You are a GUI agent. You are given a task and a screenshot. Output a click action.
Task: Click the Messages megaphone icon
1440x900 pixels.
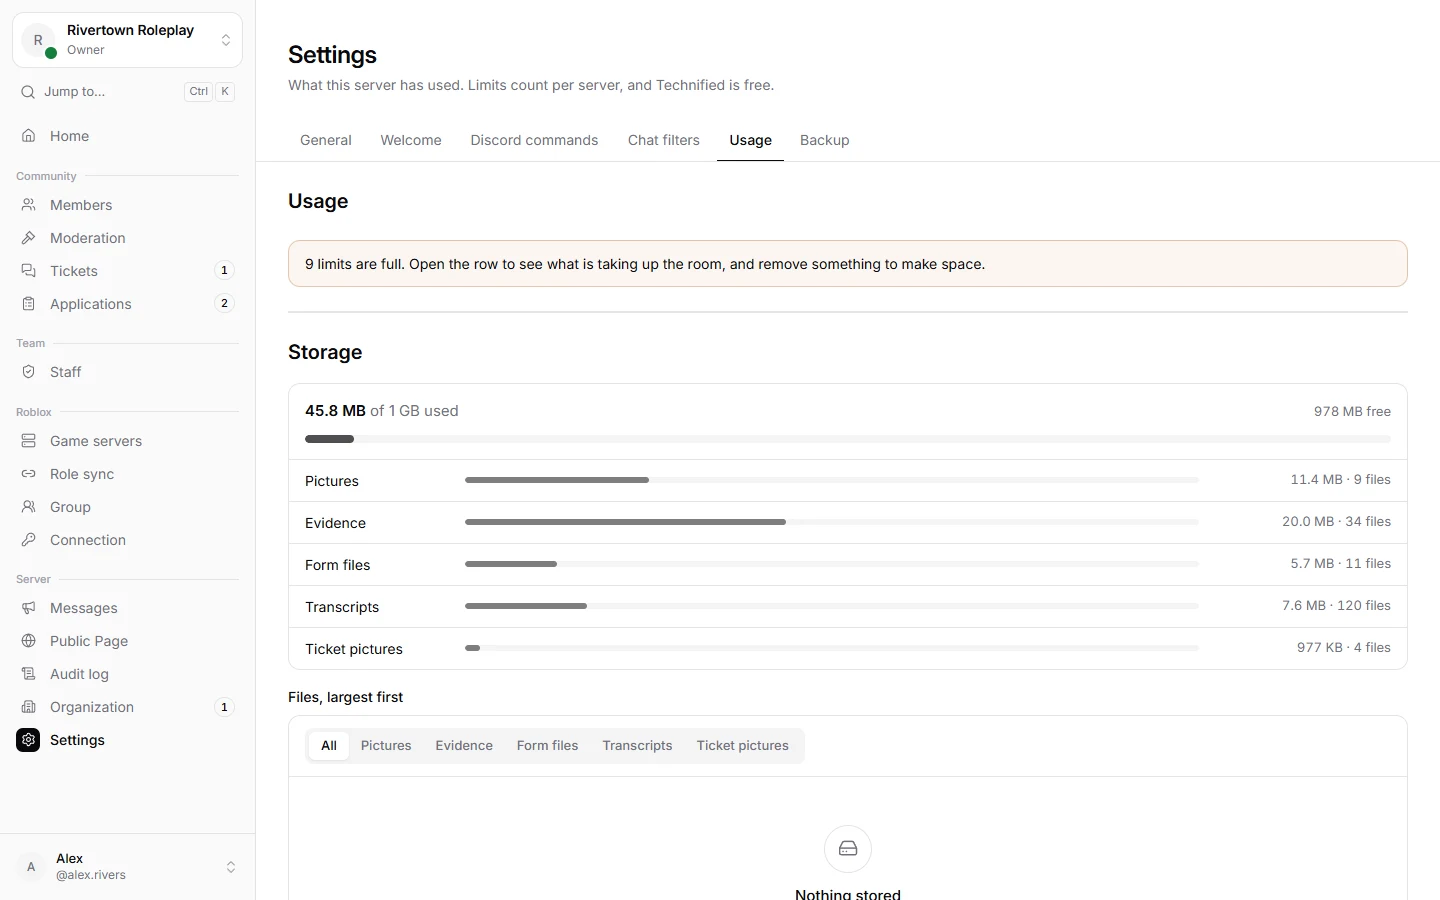tap(29, 608)
